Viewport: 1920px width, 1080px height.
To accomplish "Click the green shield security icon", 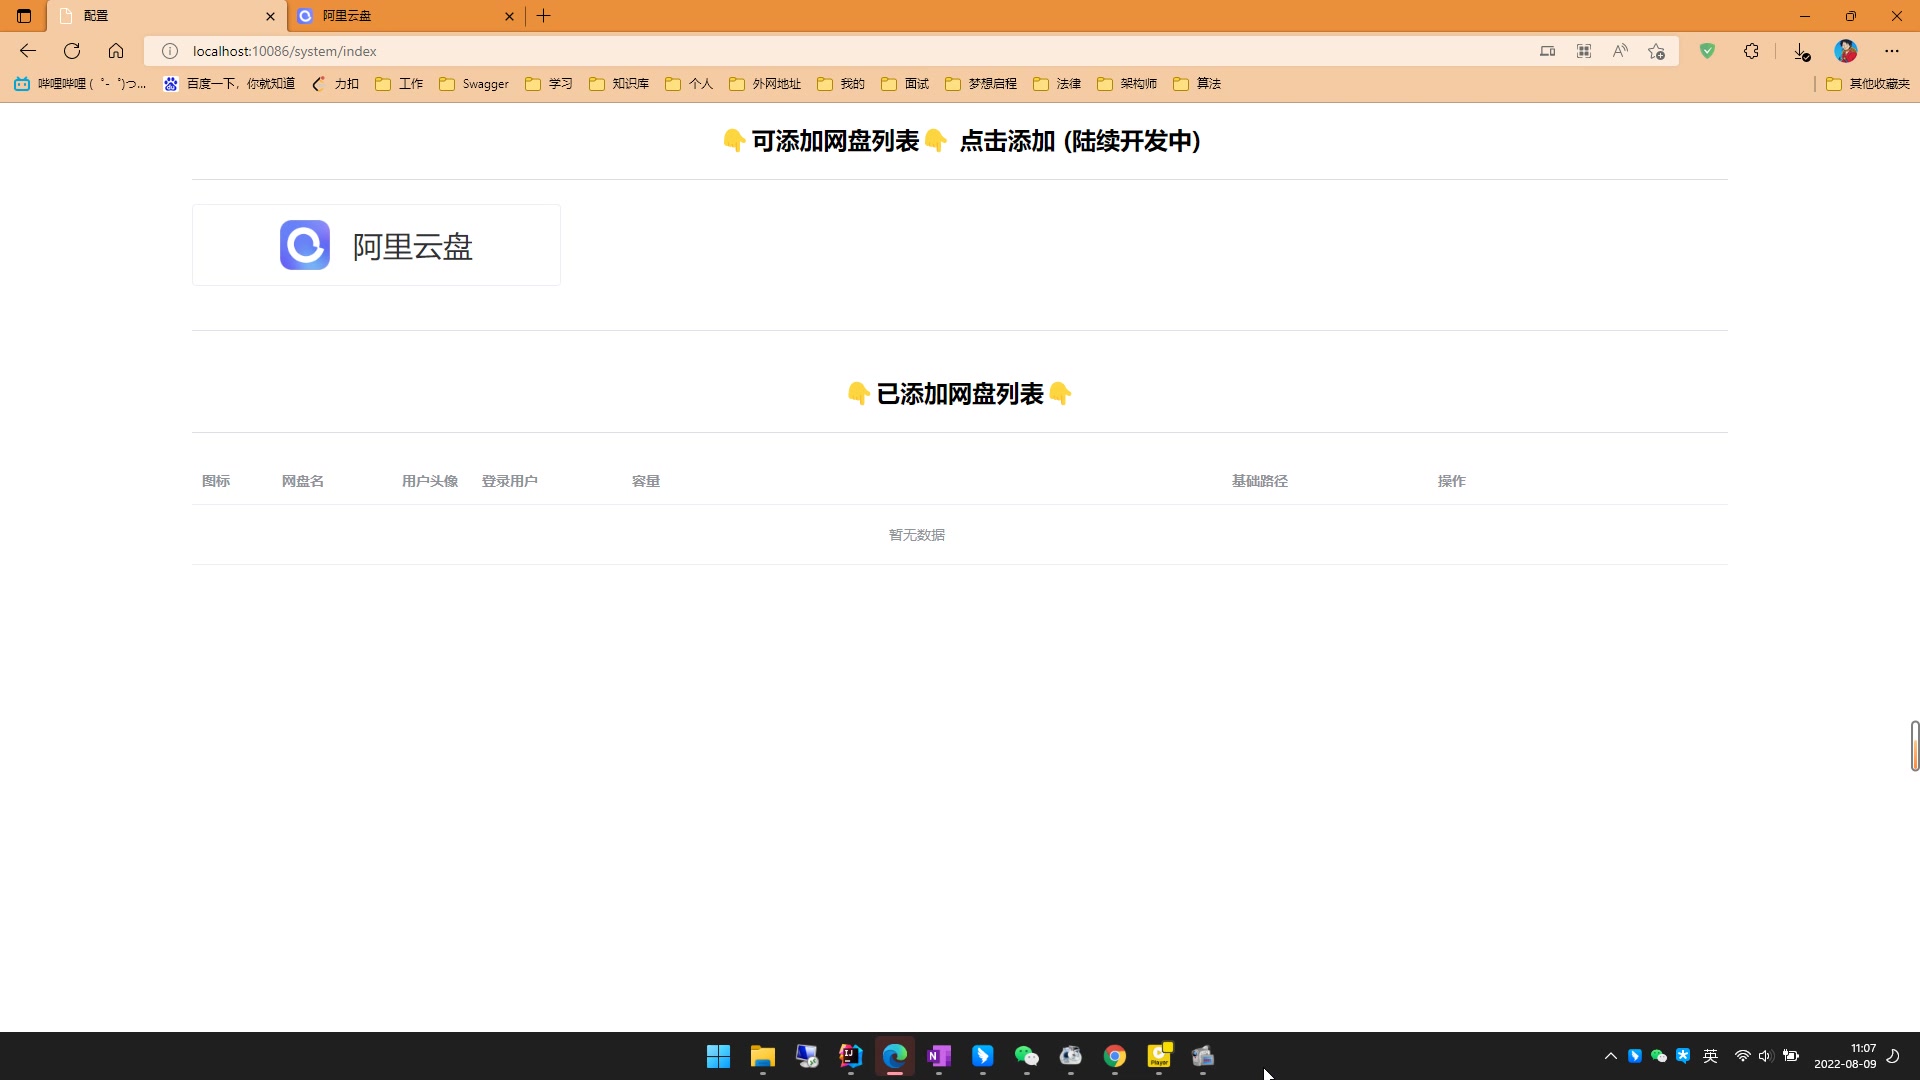I will click(x=1707, y=51).
